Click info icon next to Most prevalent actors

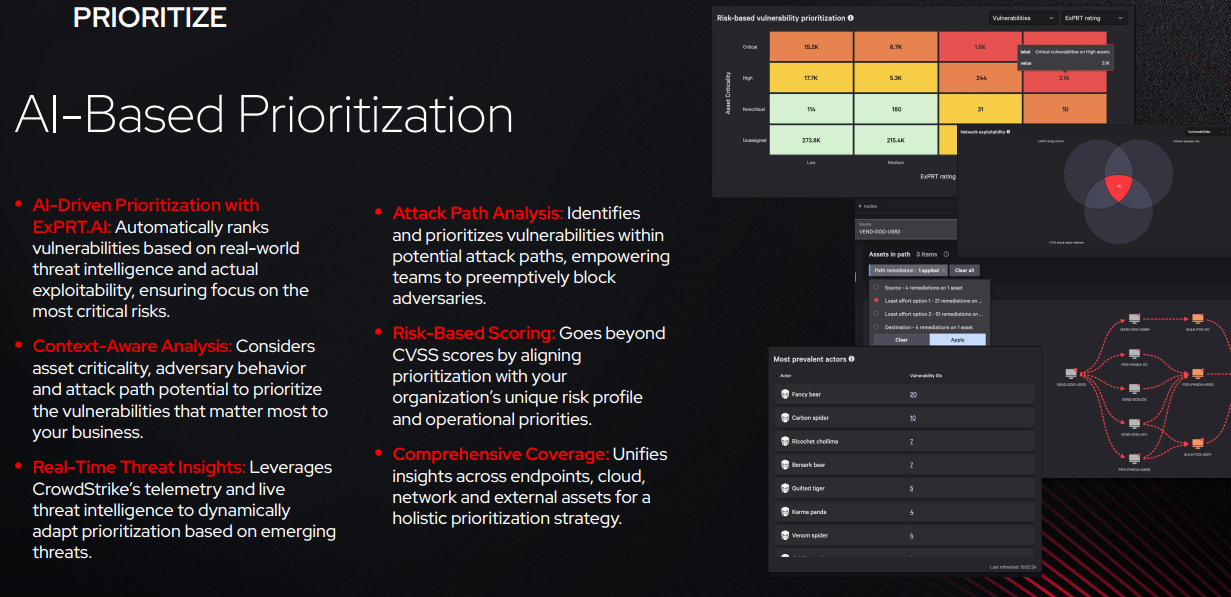(x=851, y=358)
